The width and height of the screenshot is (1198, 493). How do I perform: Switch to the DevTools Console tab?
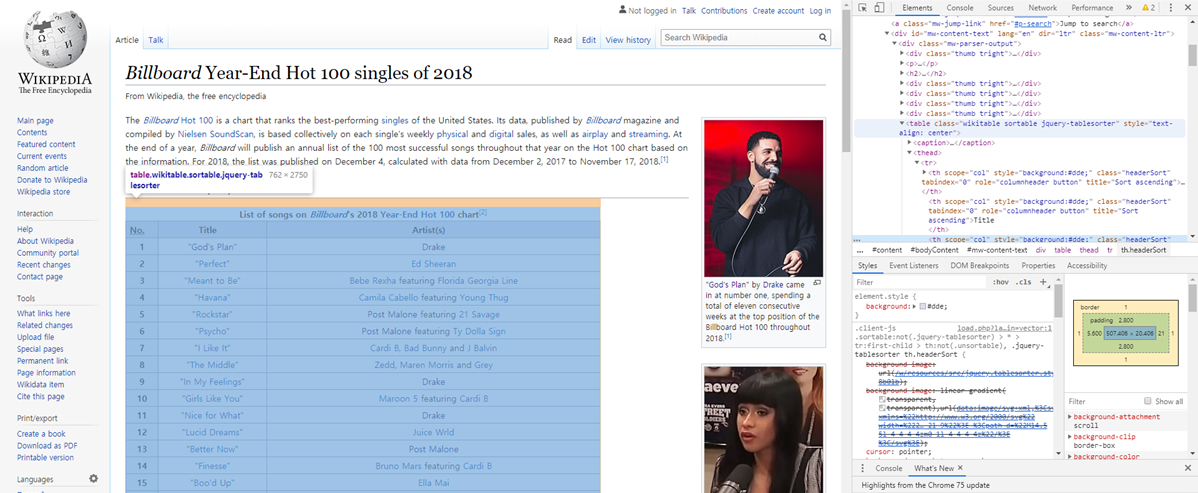pyautogui.click(x=960, y=8)
